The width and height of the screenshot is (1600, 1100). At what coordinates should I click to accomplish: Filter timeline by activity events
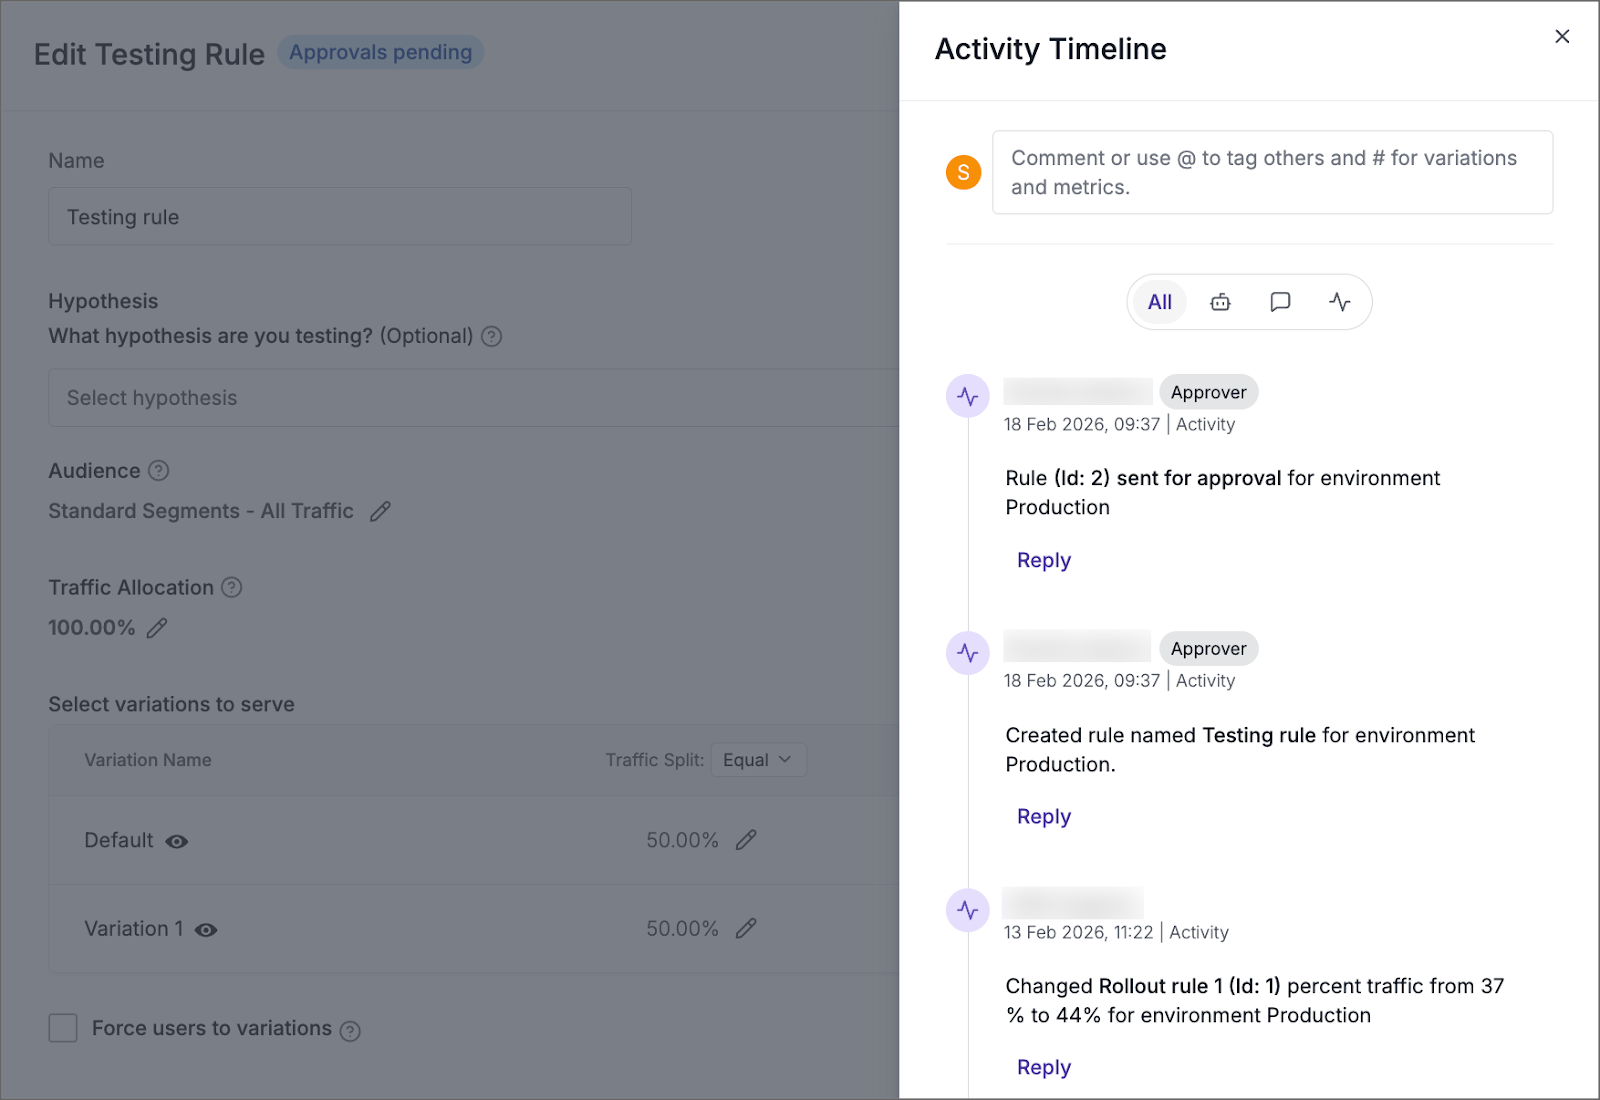coord(1340,301)
